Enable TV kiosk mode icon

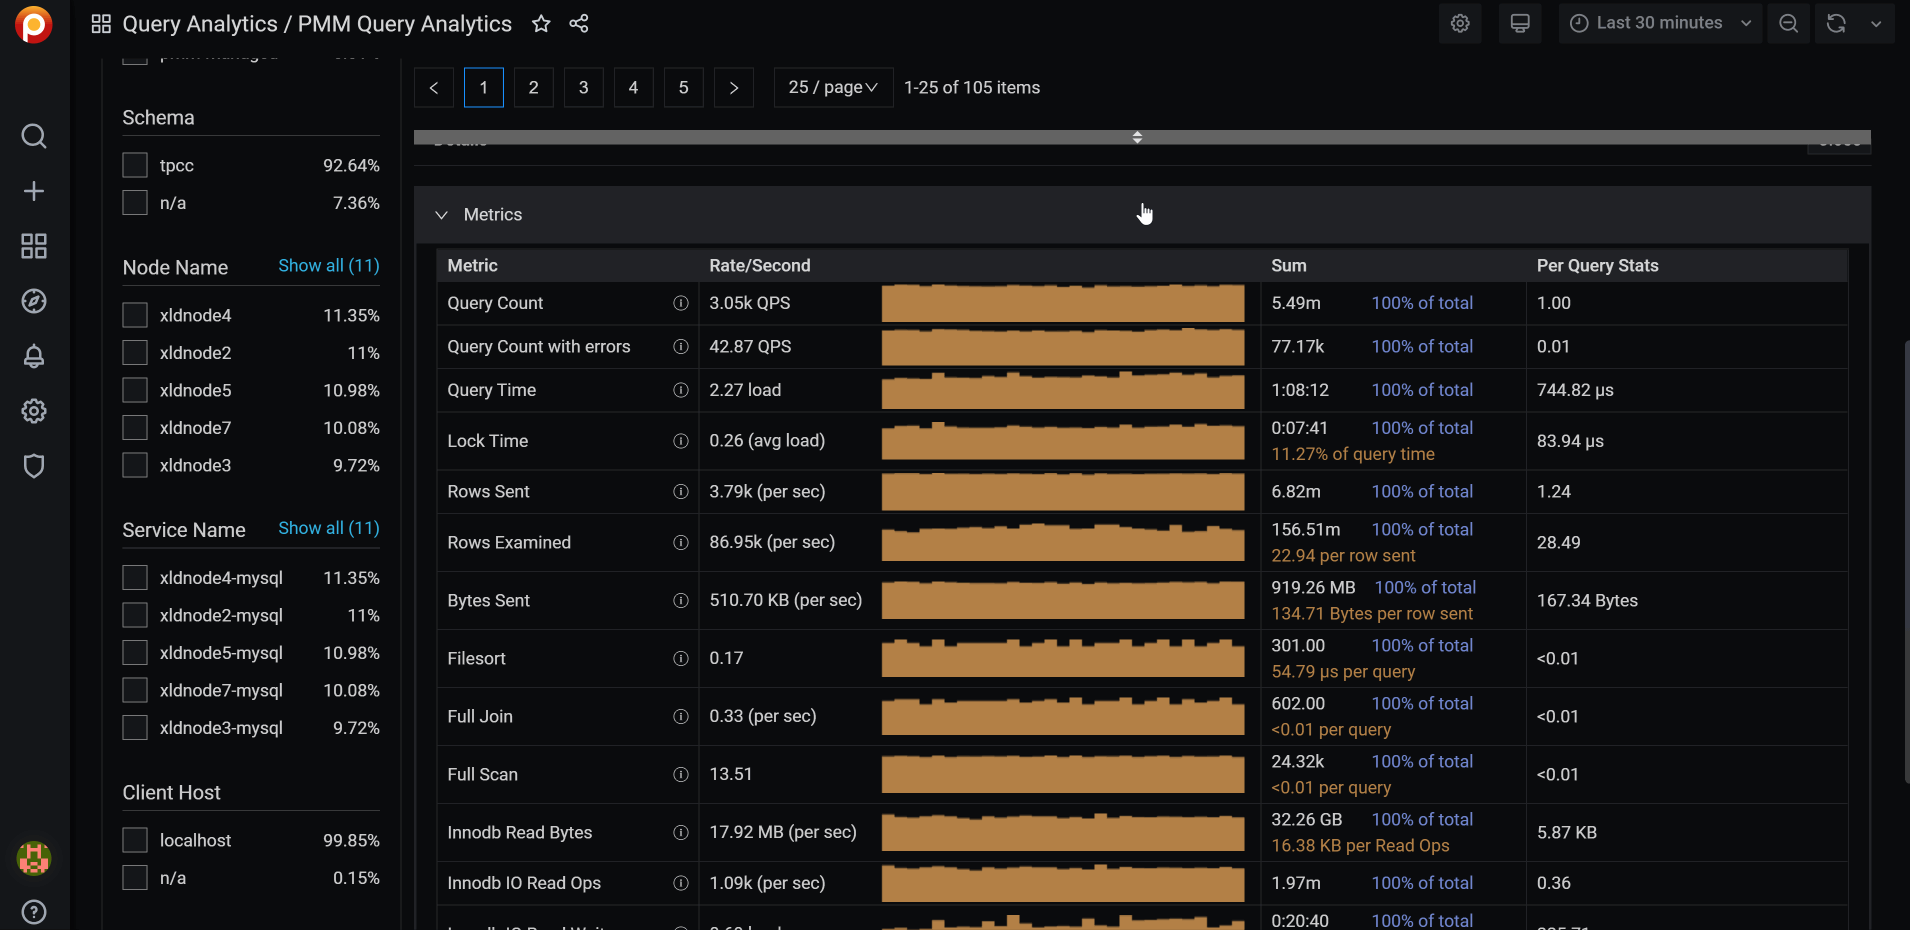1519,23
